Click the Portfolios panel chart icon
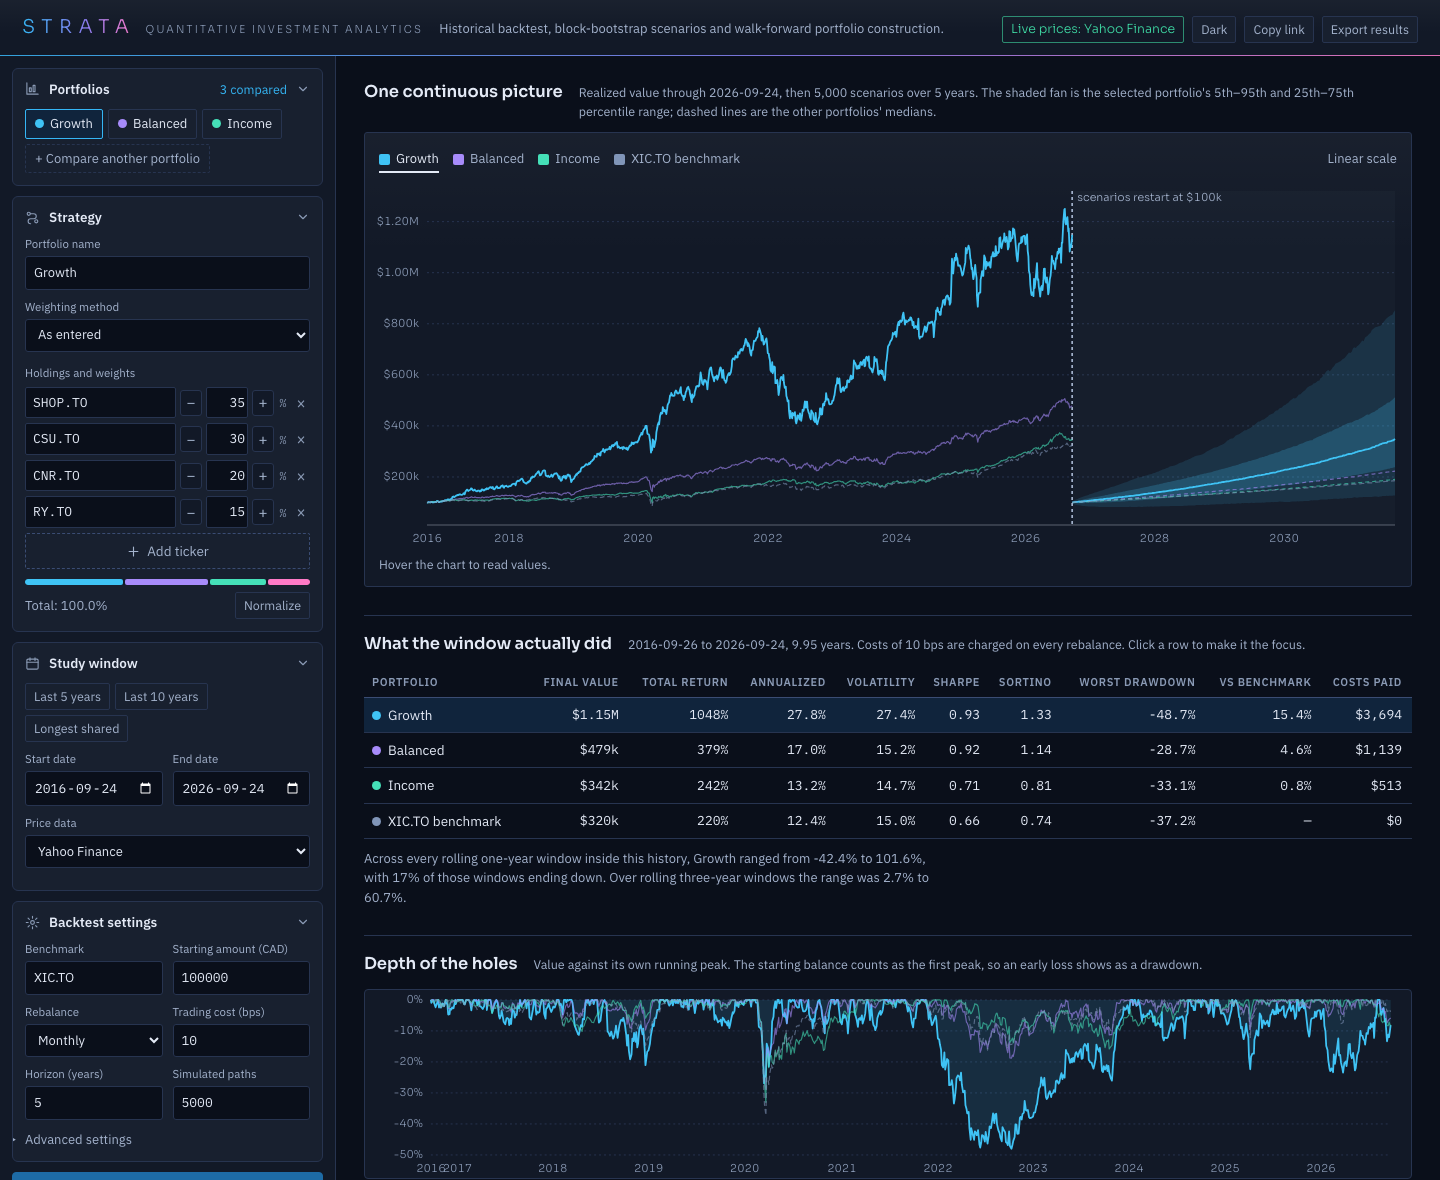The image size is (1440, 1180). (32, 89)
